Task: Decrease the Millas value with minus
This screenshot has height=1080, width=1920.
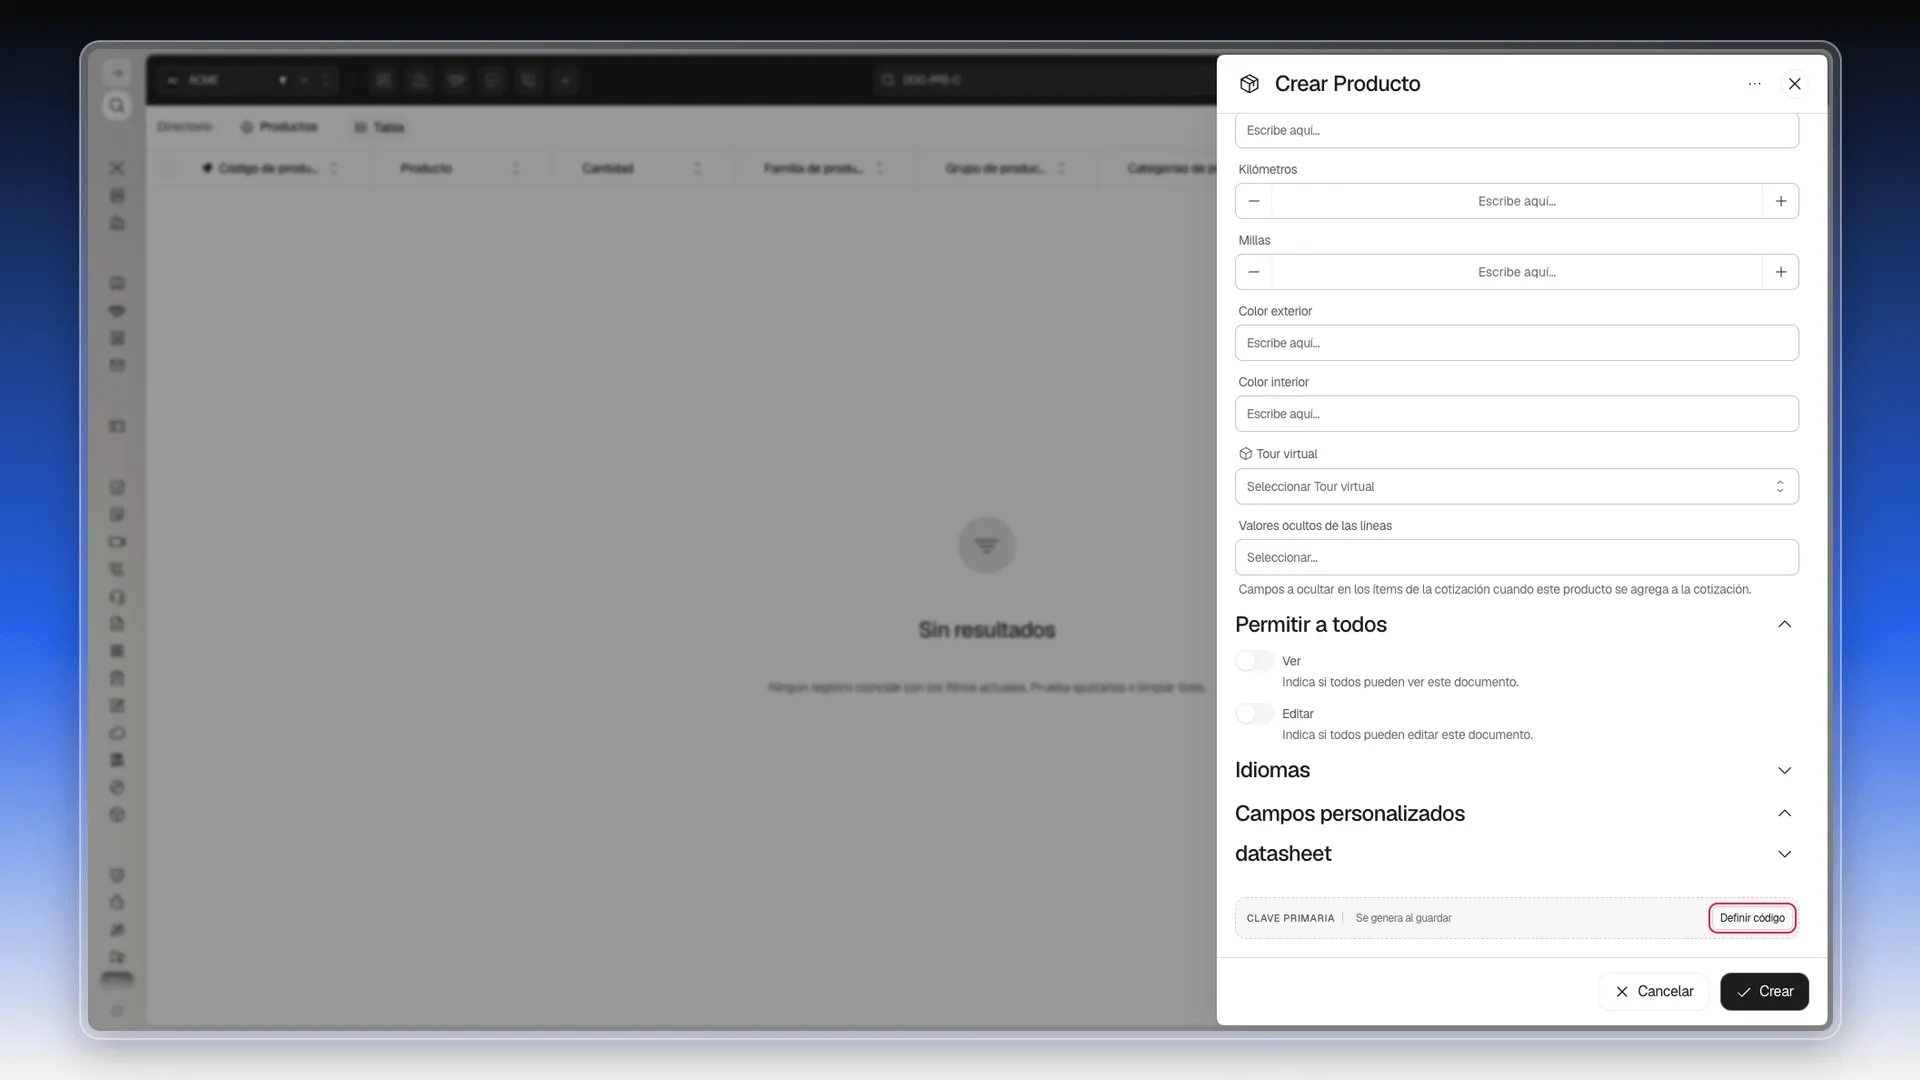Action: click(x=1254, y=272)
